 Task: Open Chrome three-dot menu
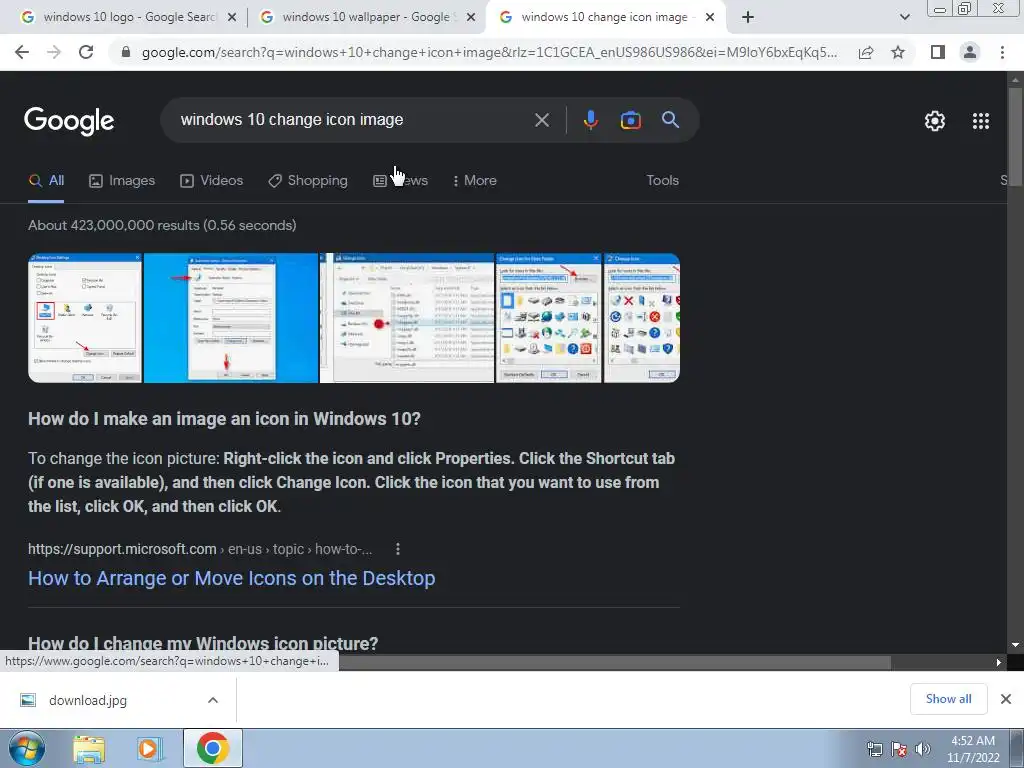(1002, 52)
